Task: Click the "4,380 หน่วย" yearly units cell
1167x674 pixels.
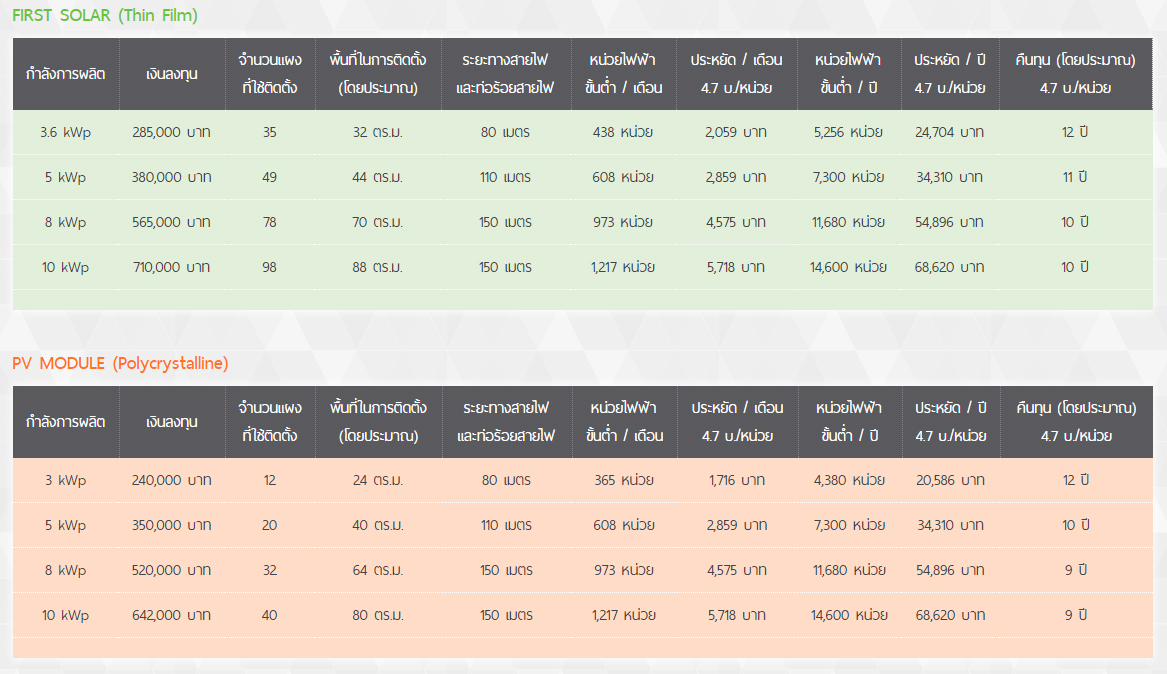Action: point(849,481)
